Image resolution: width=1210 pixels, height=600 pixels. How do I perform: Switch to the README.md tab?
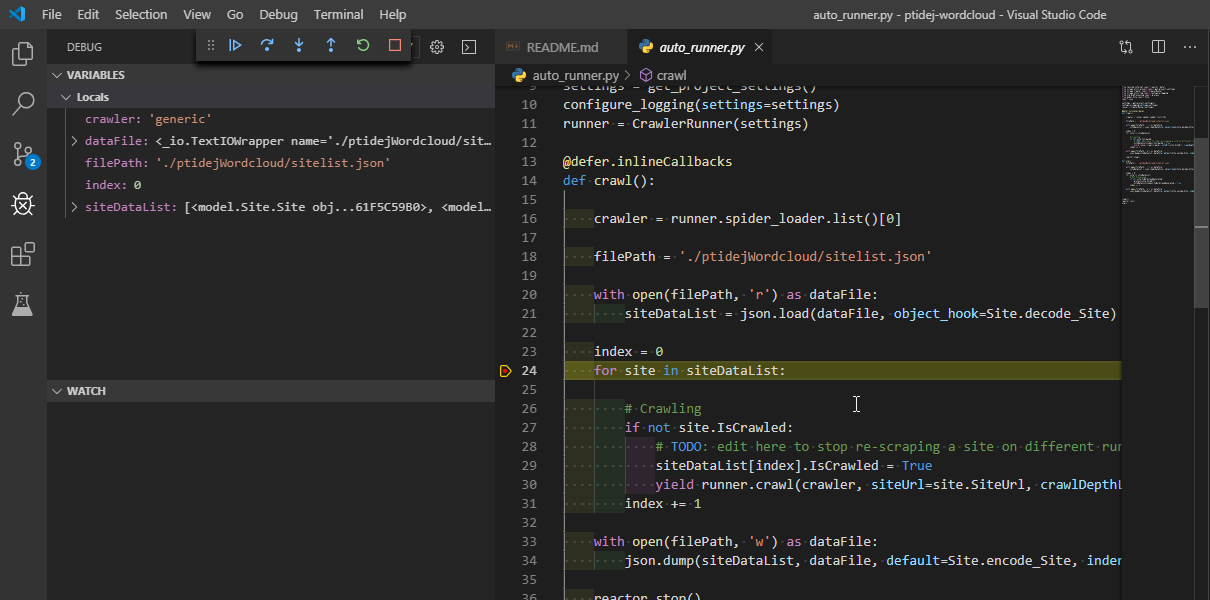point(563,47)
